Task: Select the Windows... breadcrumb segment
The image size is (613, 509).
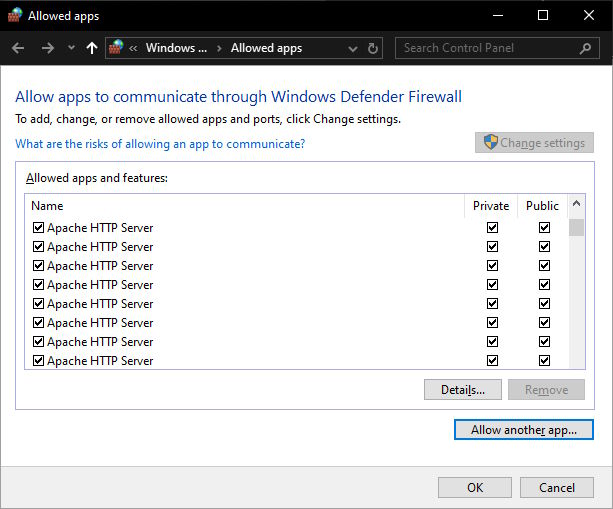Action: point(176,48)
